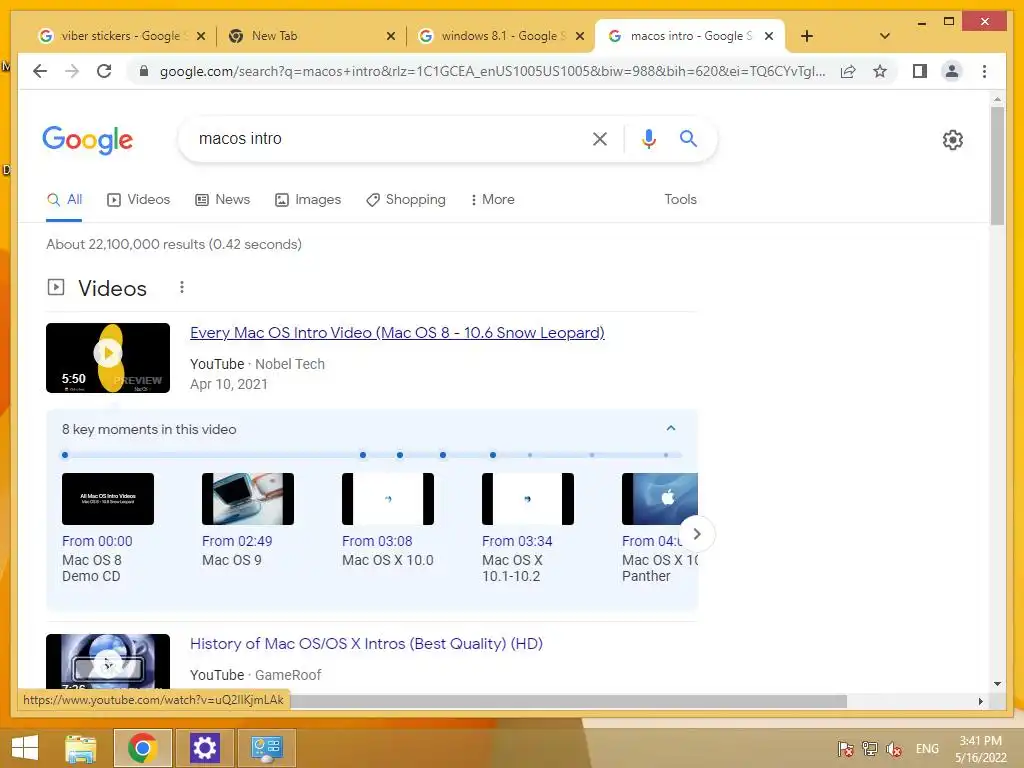Click the vertical scrollbar thumb
1024x768 pixels.
997,166
